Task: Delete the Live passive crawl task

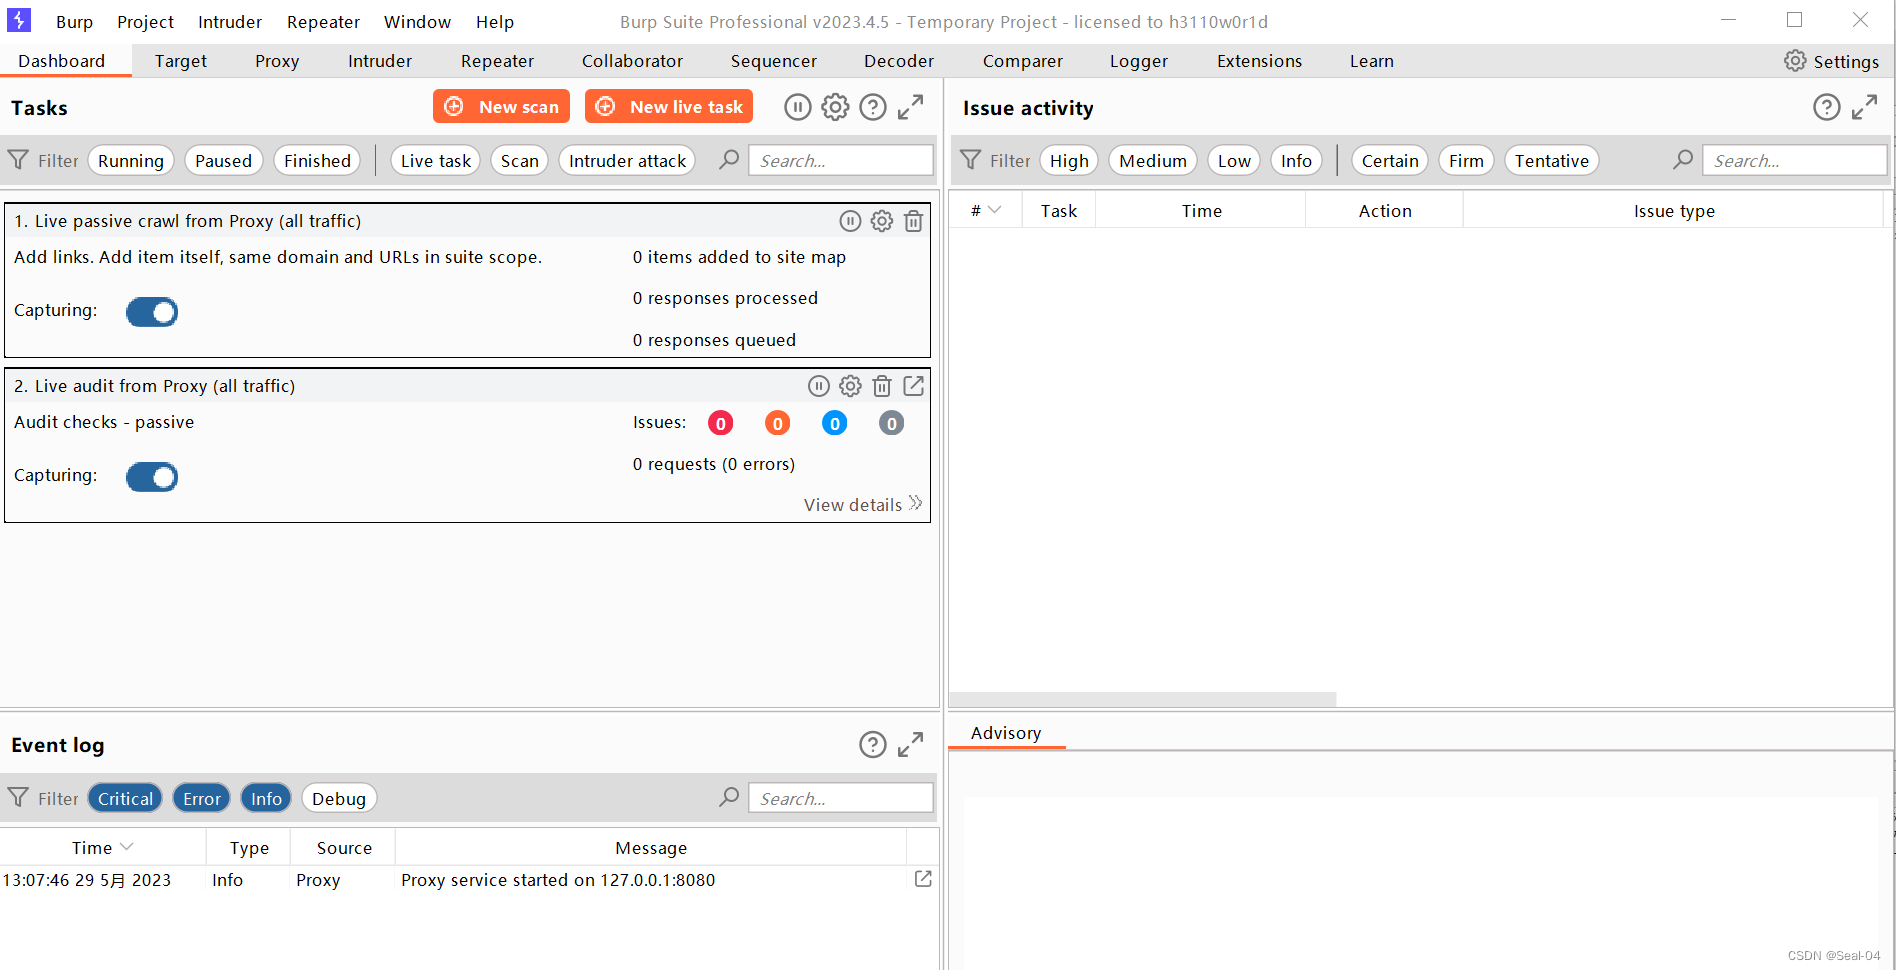Action: [913, 221]
